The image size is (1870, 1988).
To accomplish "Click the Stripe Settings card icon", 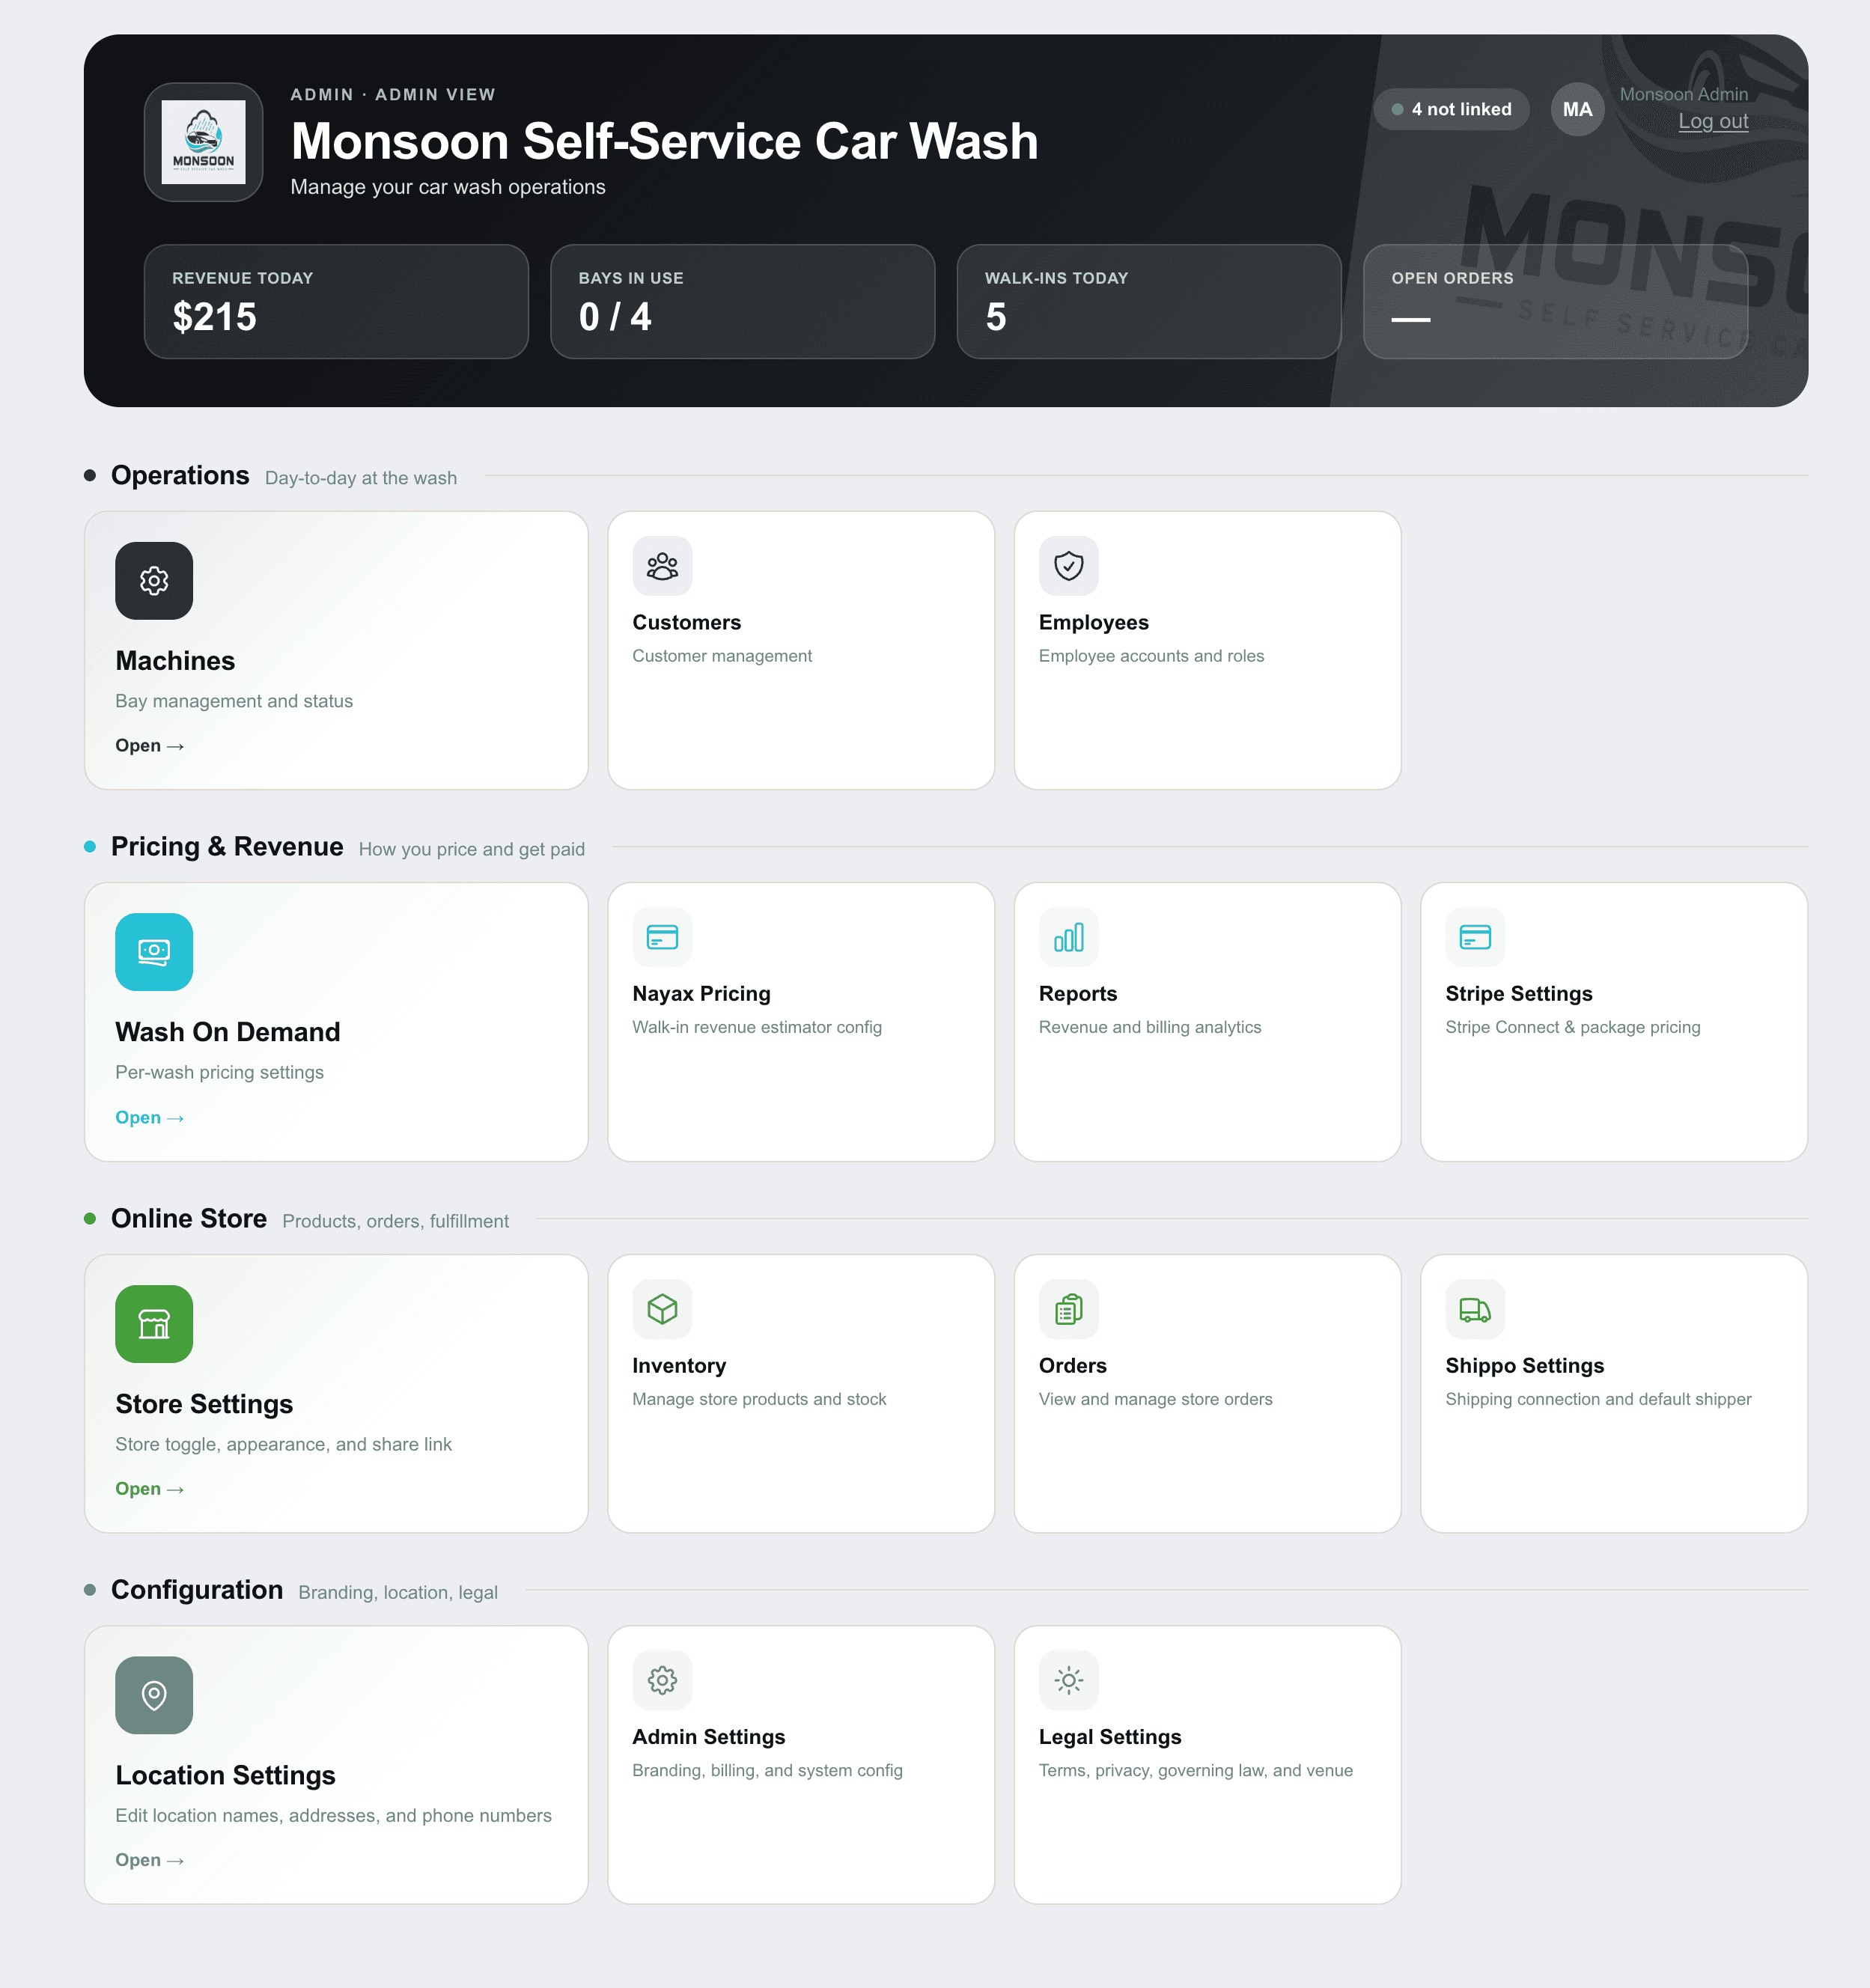I will pyautogui.click(x=1475, y=937).
